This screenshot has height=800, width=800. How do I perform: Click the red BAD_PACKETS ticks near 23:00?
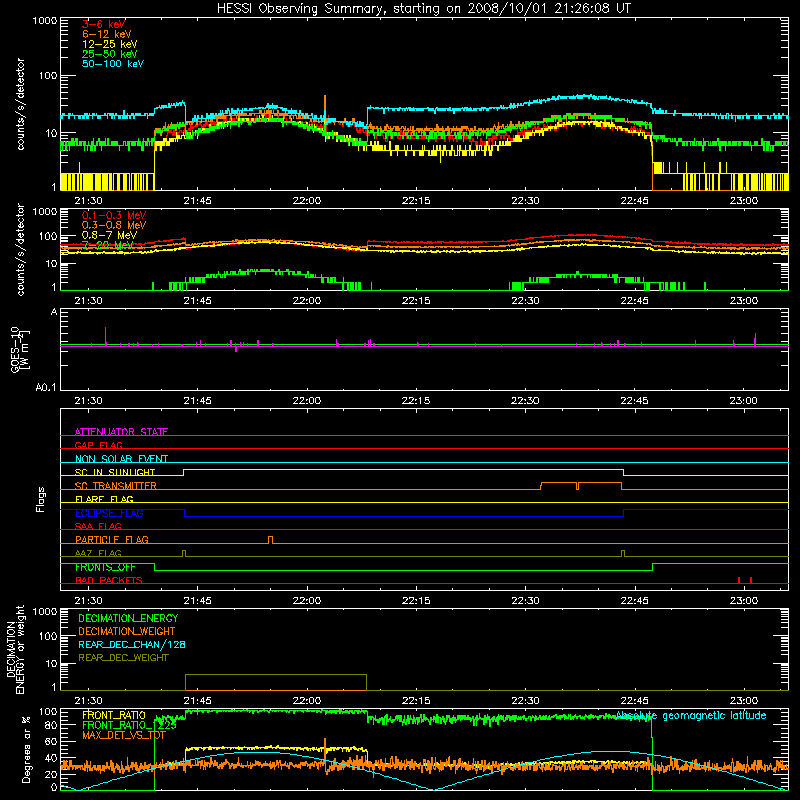745,580
